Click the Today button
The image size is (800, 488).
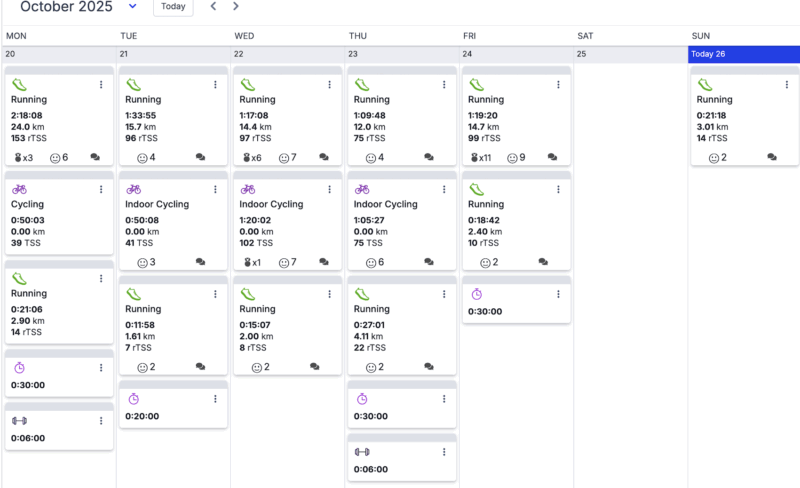coord(173,7)
